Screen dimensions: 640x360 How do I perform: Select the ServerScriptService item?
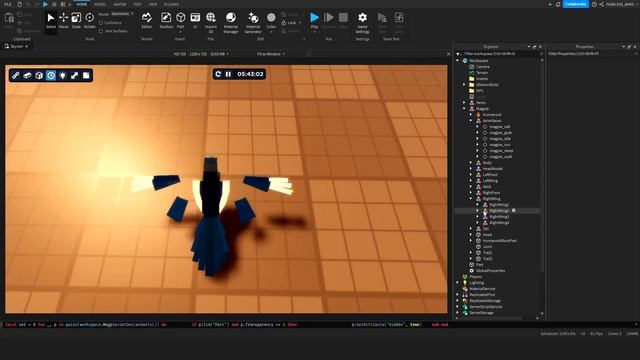click(485, 307)
